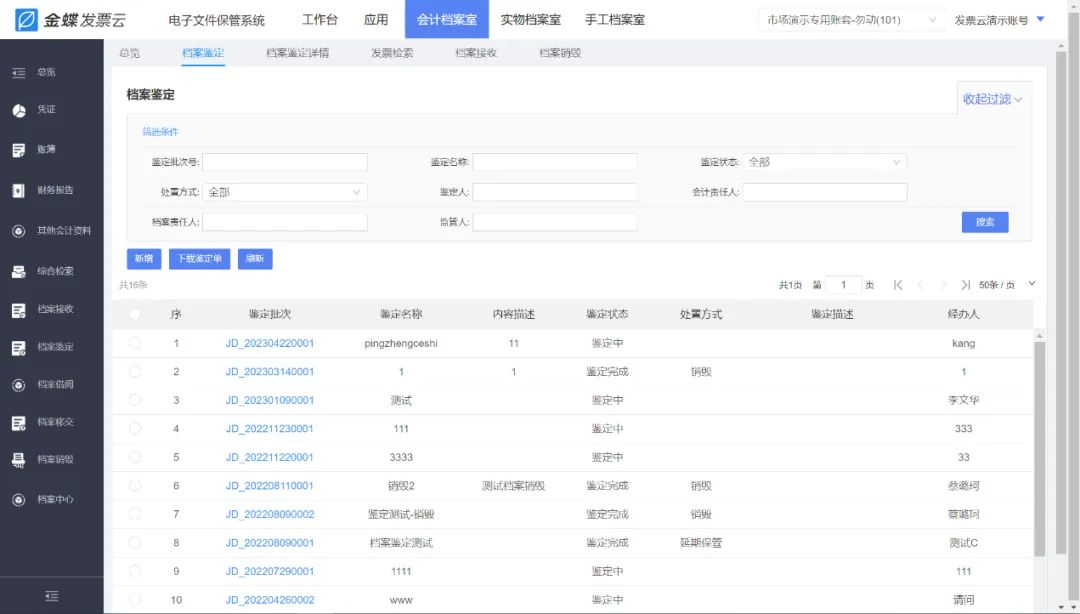Go to the 总览 sub-tab
1080x614 pixels.
[x=129, y=53]
